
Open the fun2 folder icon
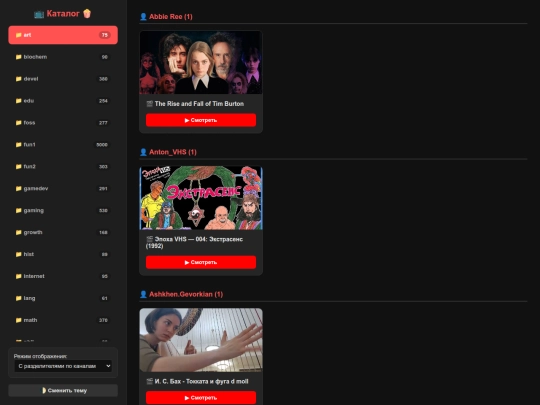click(19, 167)
